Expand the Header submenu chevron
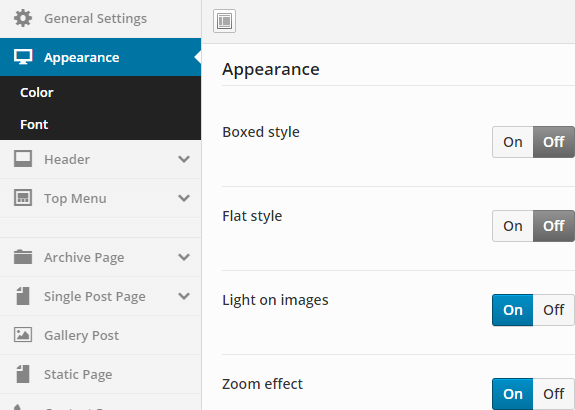This screenshot has width=575, height=410. (x=184, y=159)
